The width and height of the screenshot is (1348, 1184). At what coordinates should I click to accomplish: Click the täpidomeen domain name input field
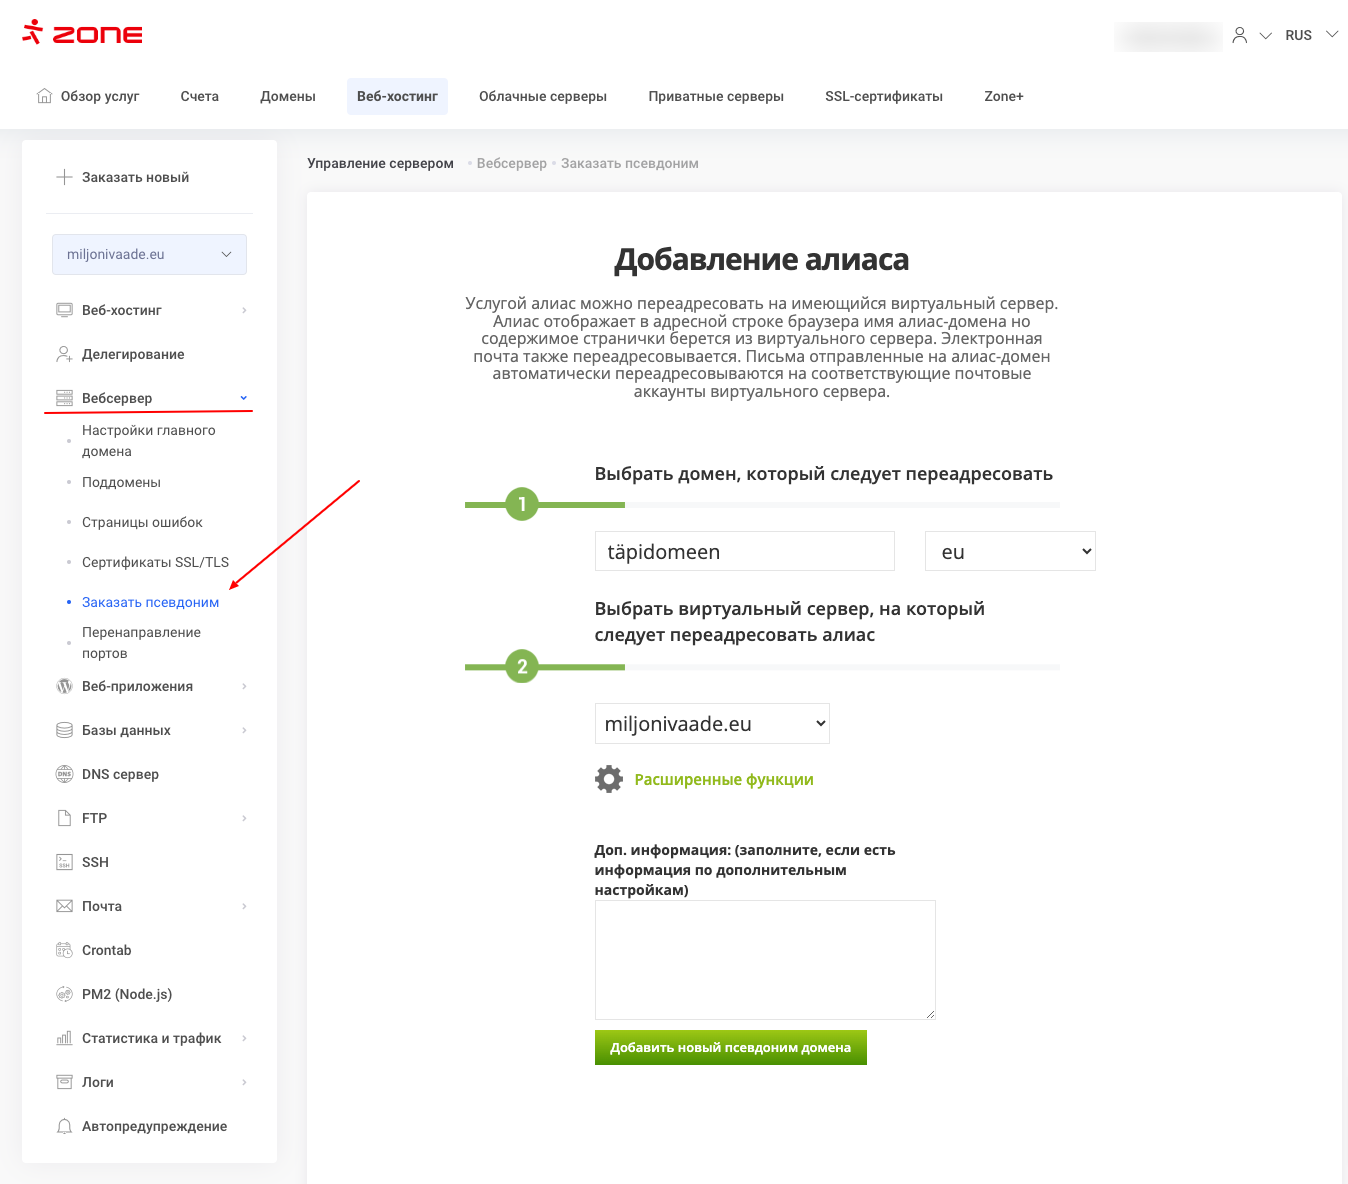click(744, 552)
